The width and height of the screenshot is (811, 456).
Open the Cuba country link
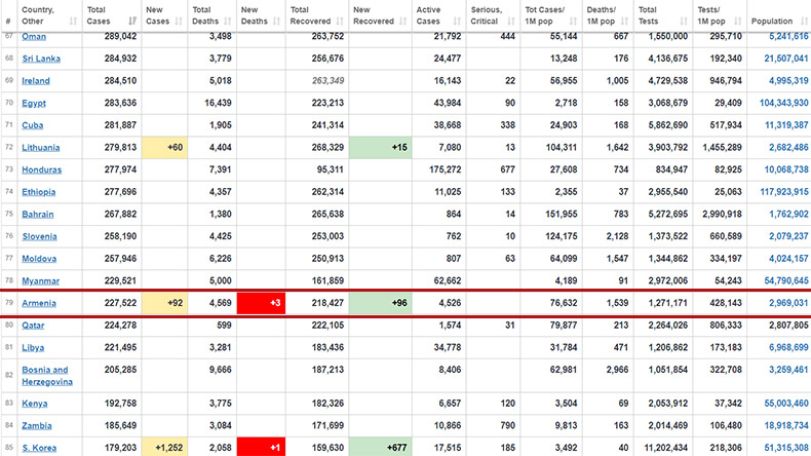click(x=32, y=126)
